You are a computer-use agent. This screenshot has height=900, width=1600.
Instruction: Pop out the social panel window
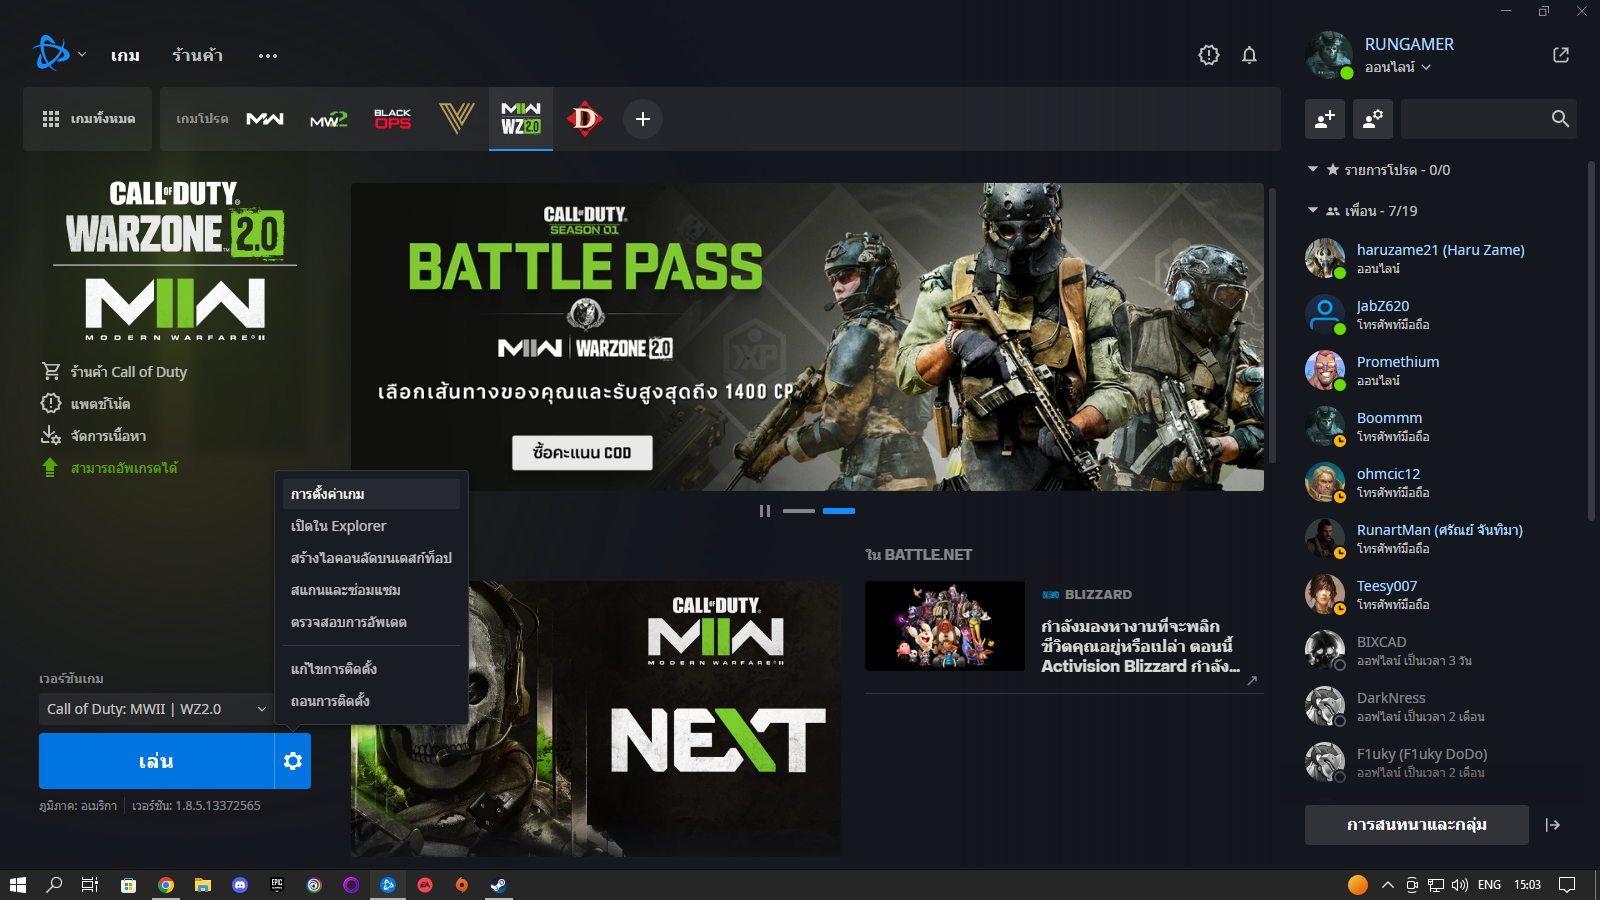click(x=1561, y=55)
